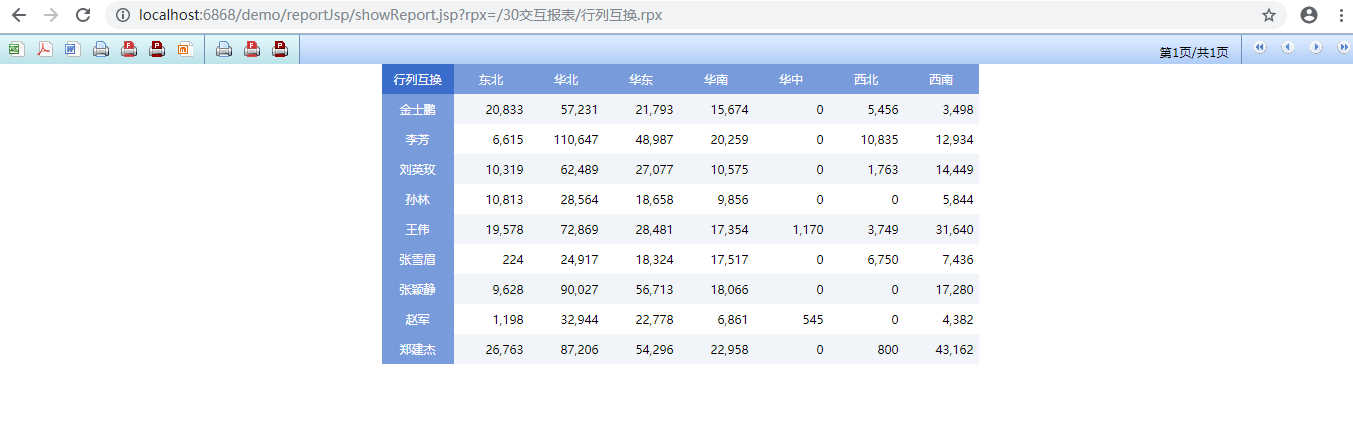Click the 赵军 row label
This screenshot has height=429, width=1353.
pos(418,319)
